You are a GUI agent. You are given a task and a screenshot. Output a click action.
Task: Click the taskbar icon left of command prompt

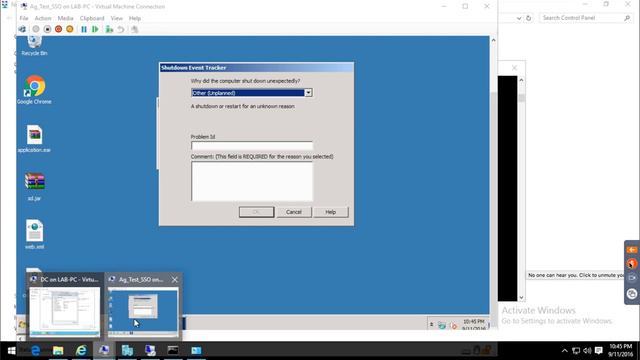point(150,351)
